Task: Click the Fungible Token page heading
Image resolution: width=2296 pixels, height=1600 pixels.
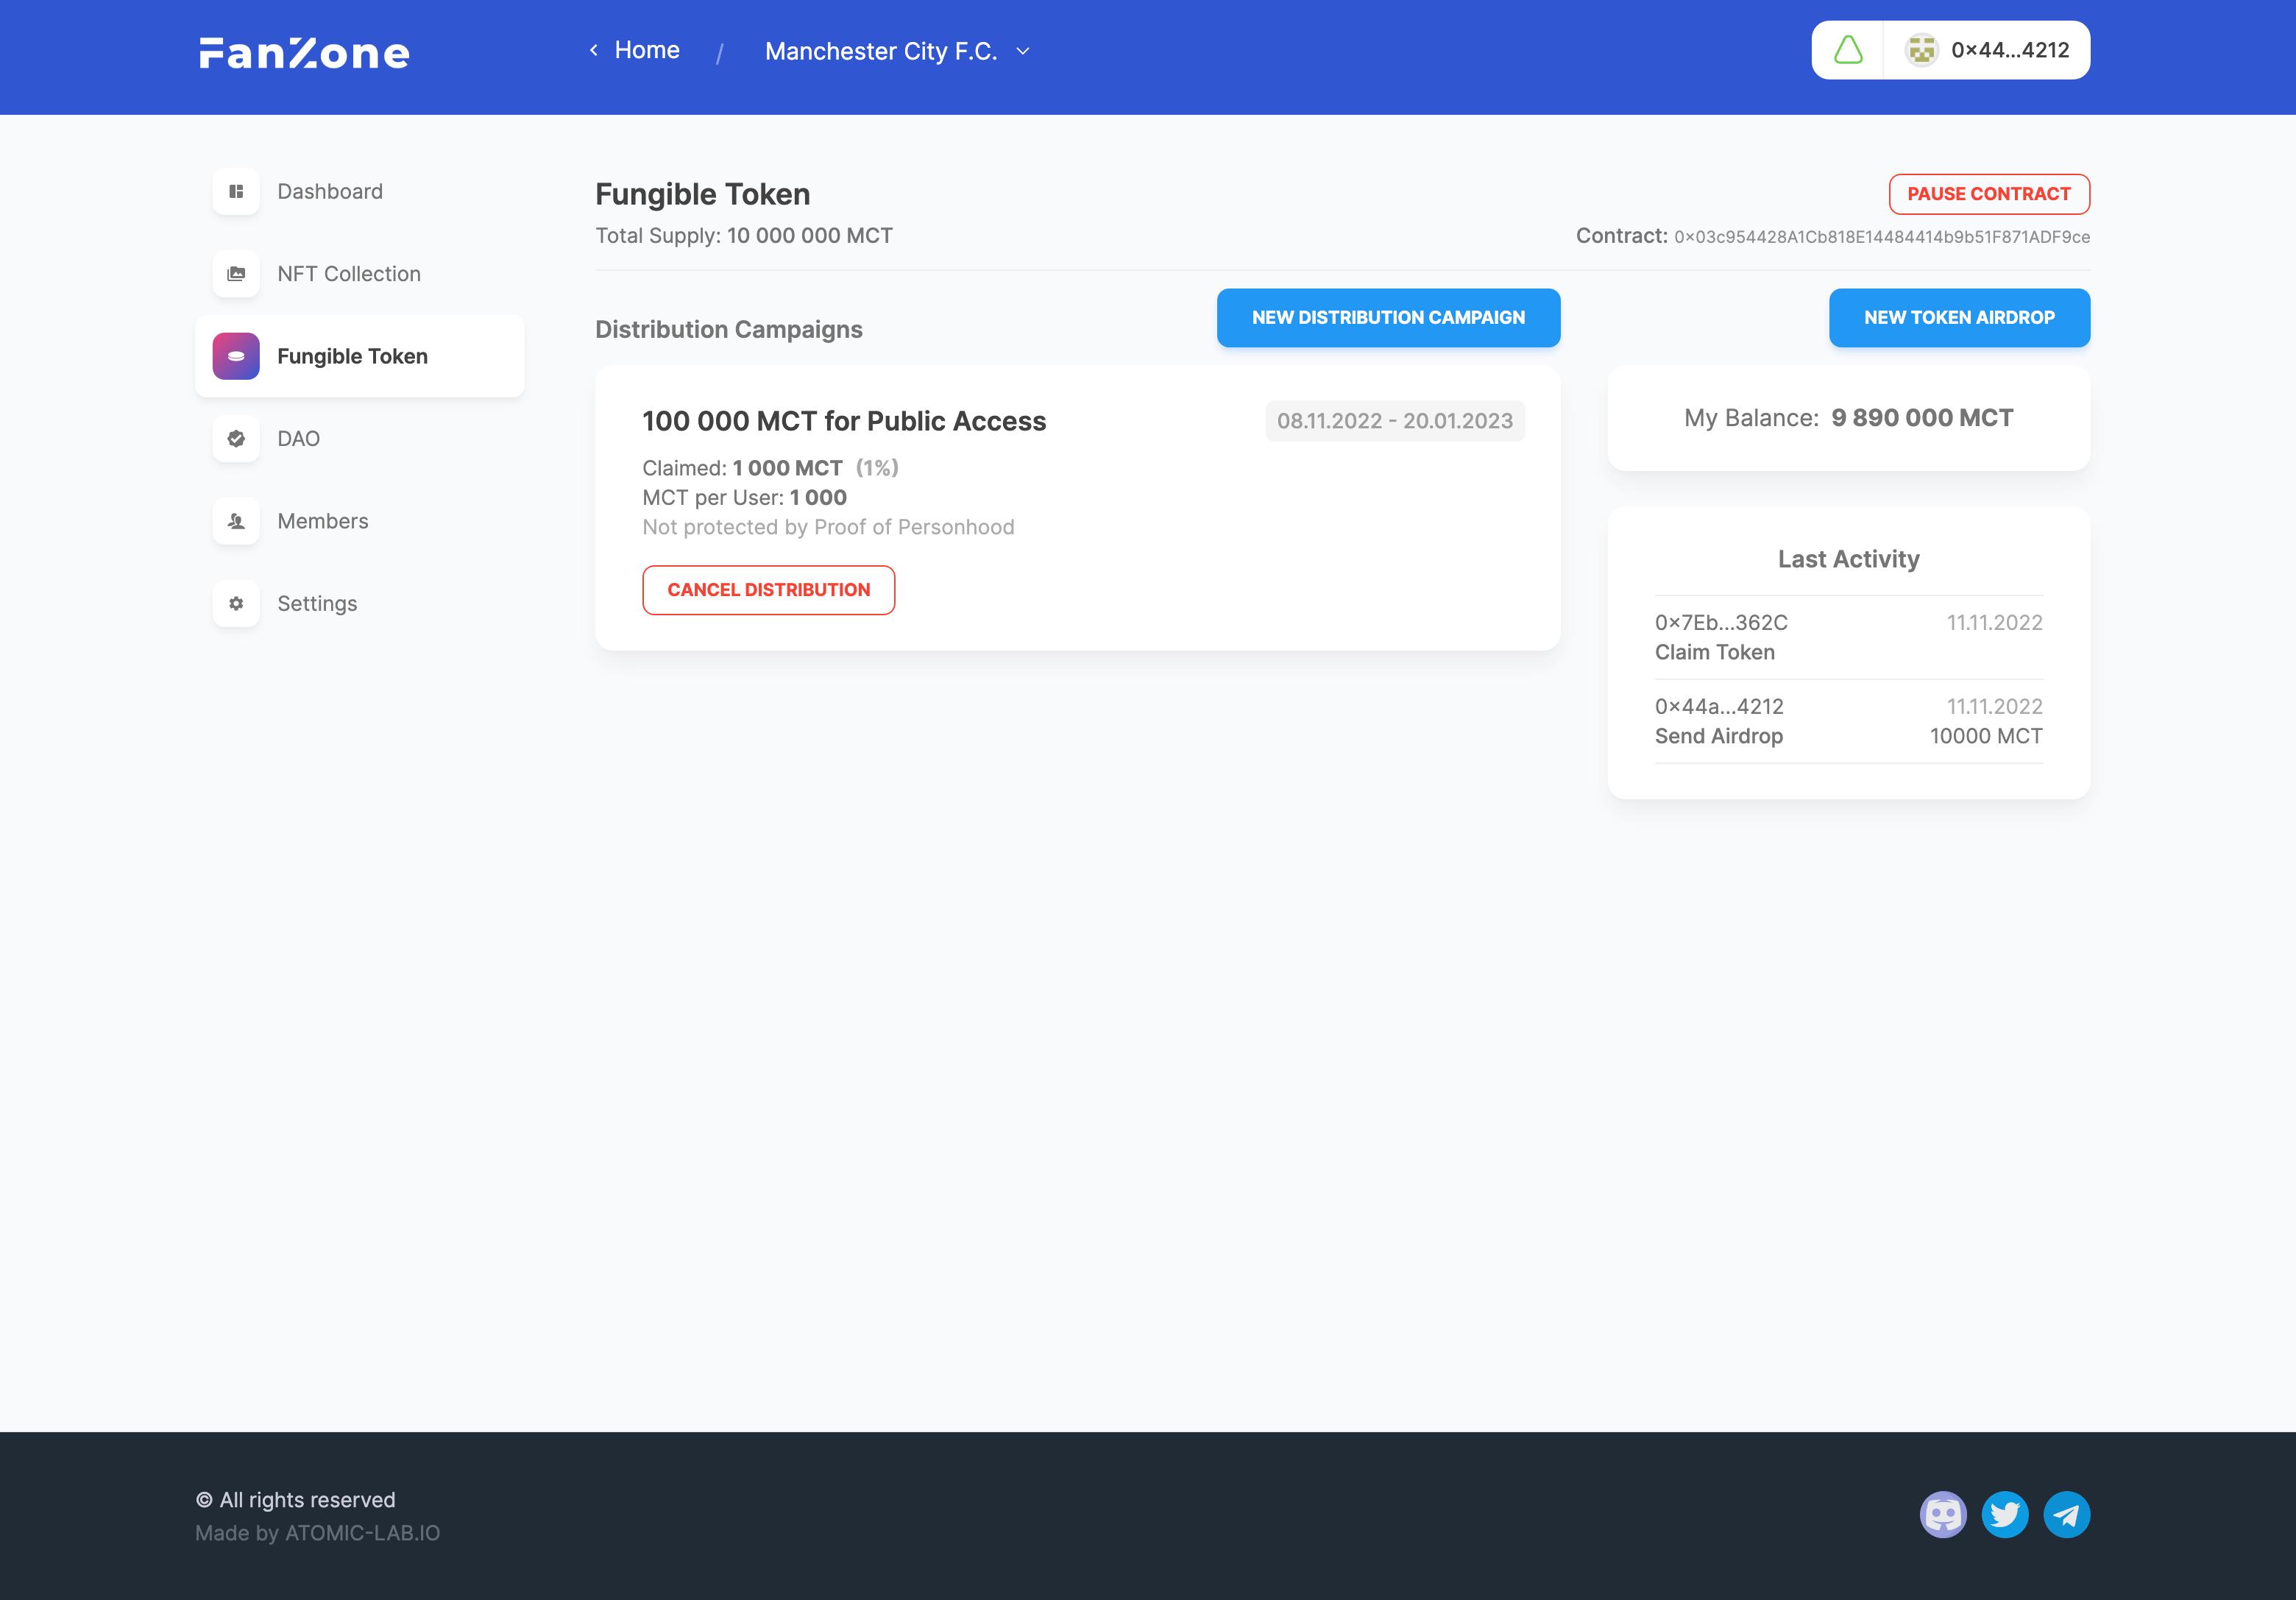Action: click(x=703, y=194)
